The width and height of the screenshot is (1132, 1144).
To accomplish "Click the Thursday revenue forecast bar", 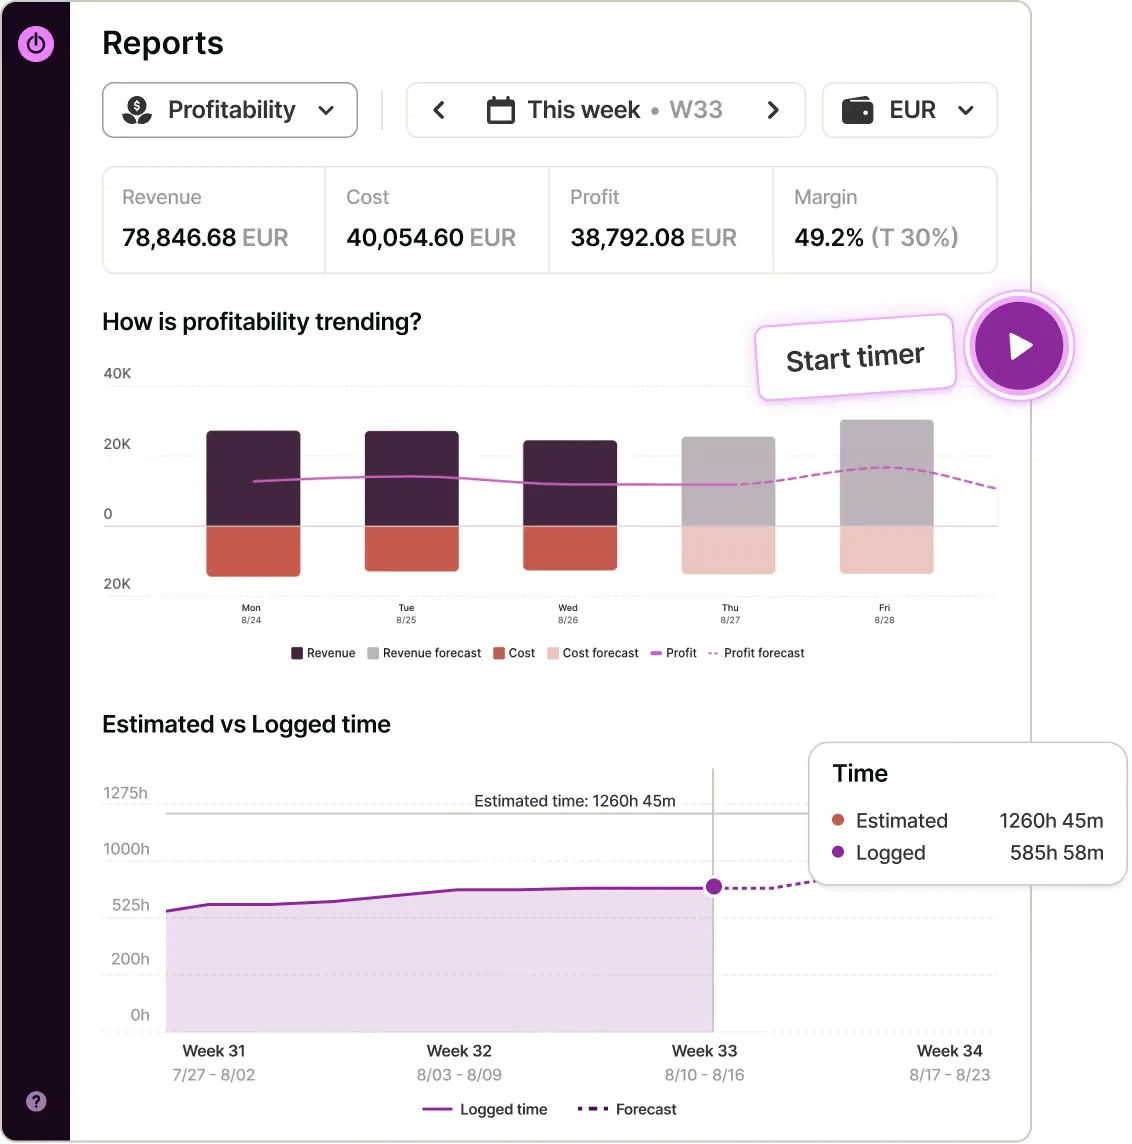I will click(x=728, y=481).
